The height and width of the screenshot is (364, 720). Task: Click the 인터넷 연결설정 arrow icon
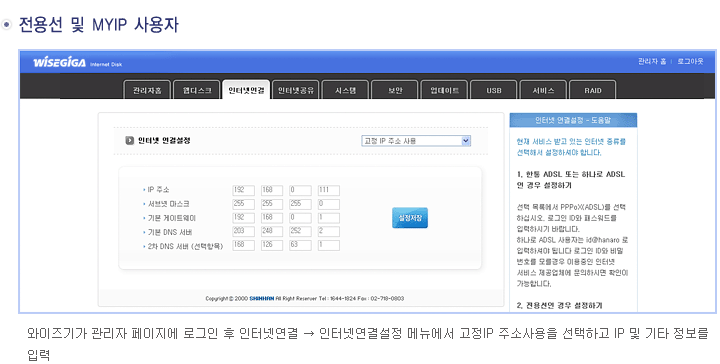(x=129, y=140)
